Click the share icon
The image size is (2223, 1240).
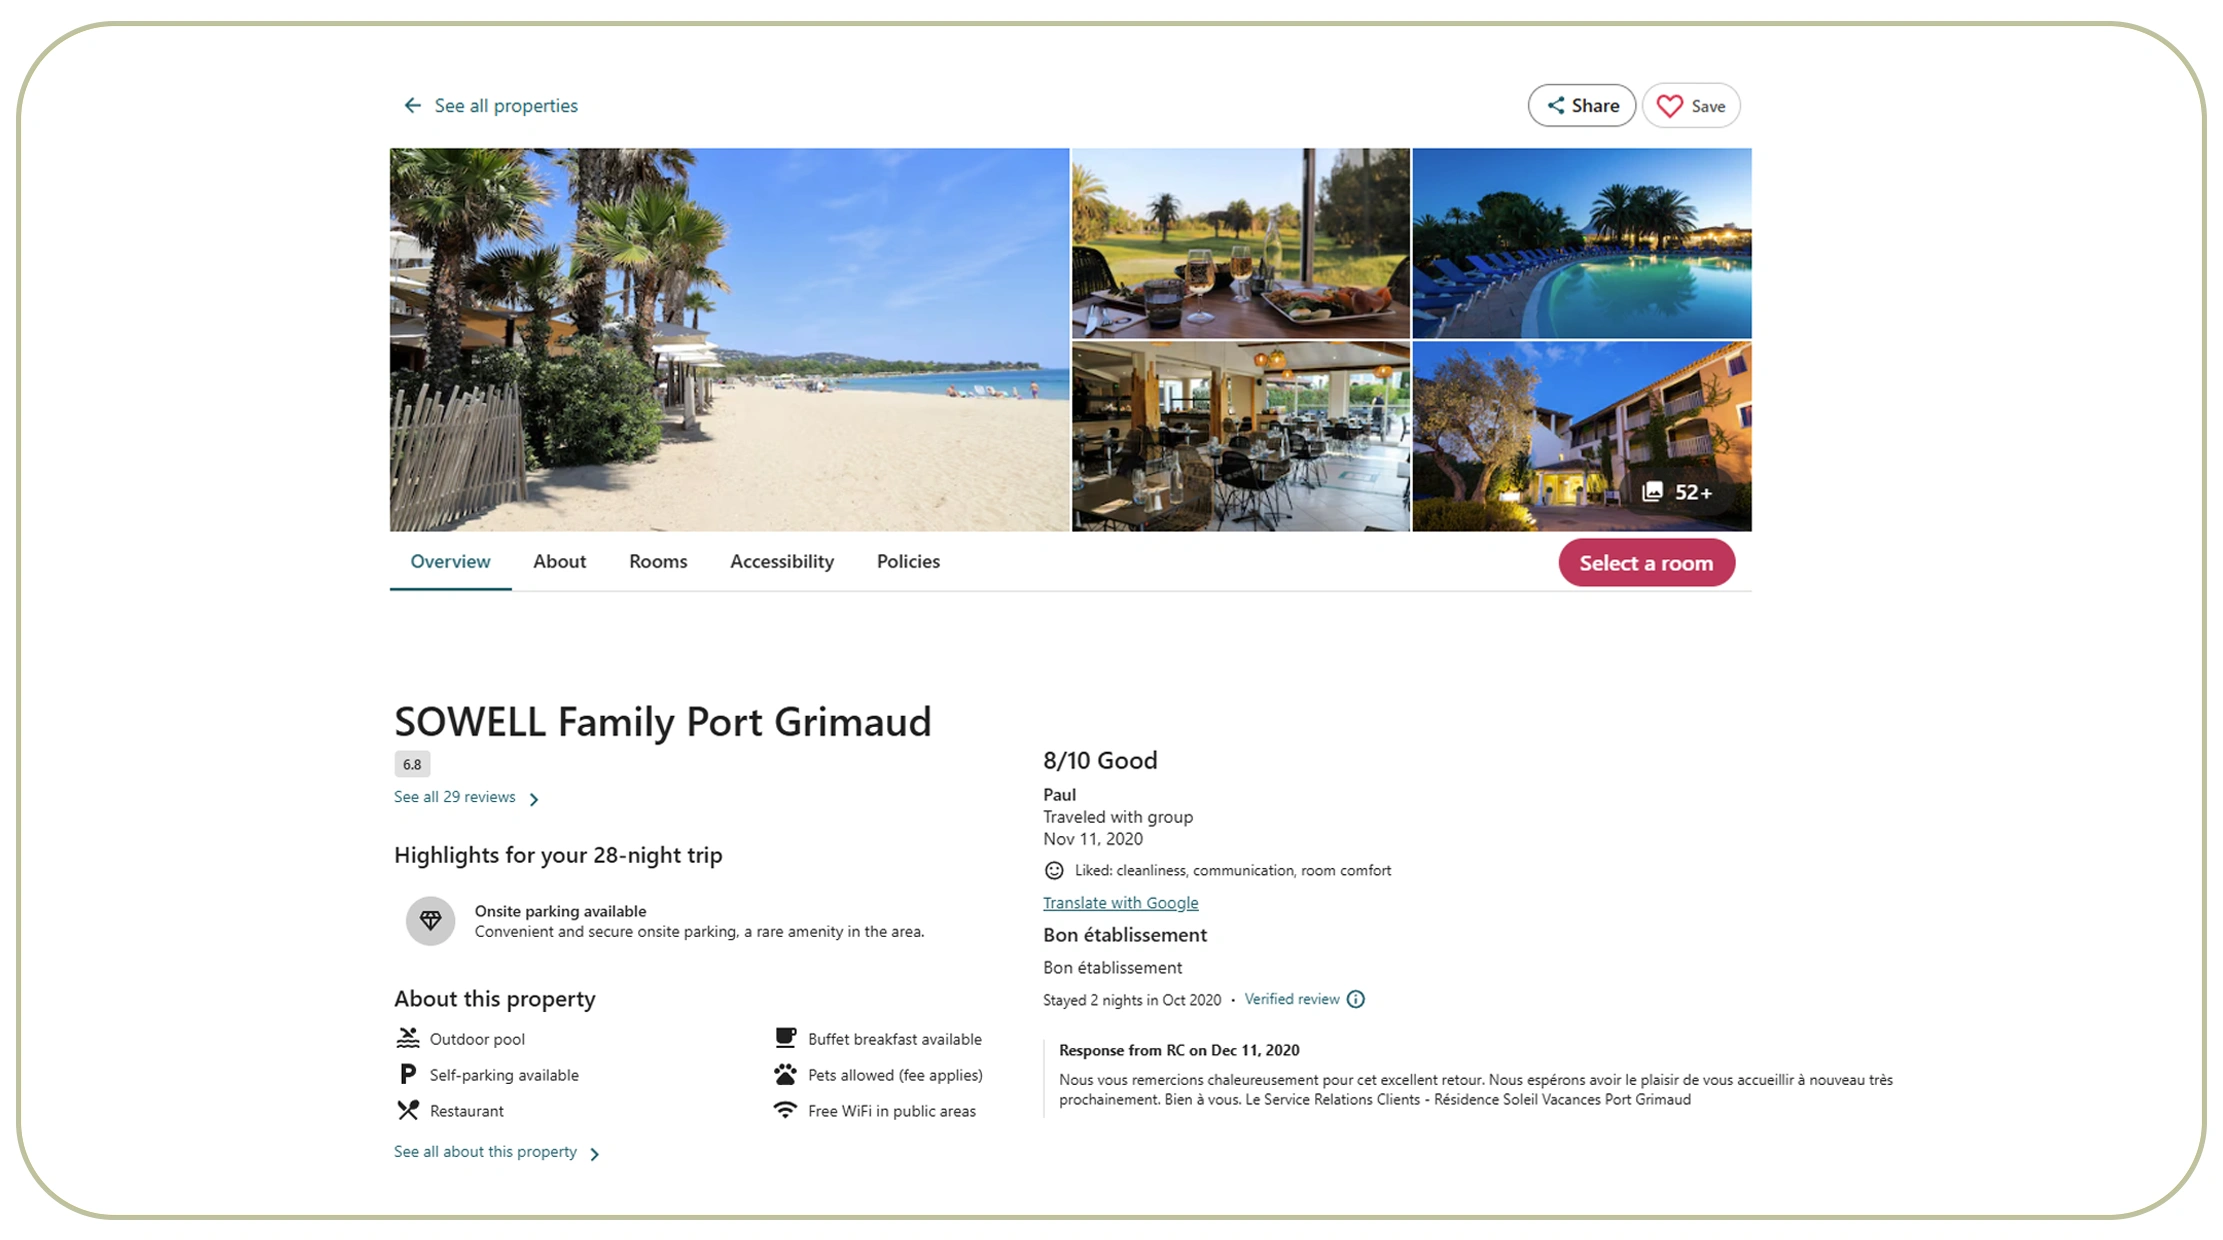pos(1556,106)
